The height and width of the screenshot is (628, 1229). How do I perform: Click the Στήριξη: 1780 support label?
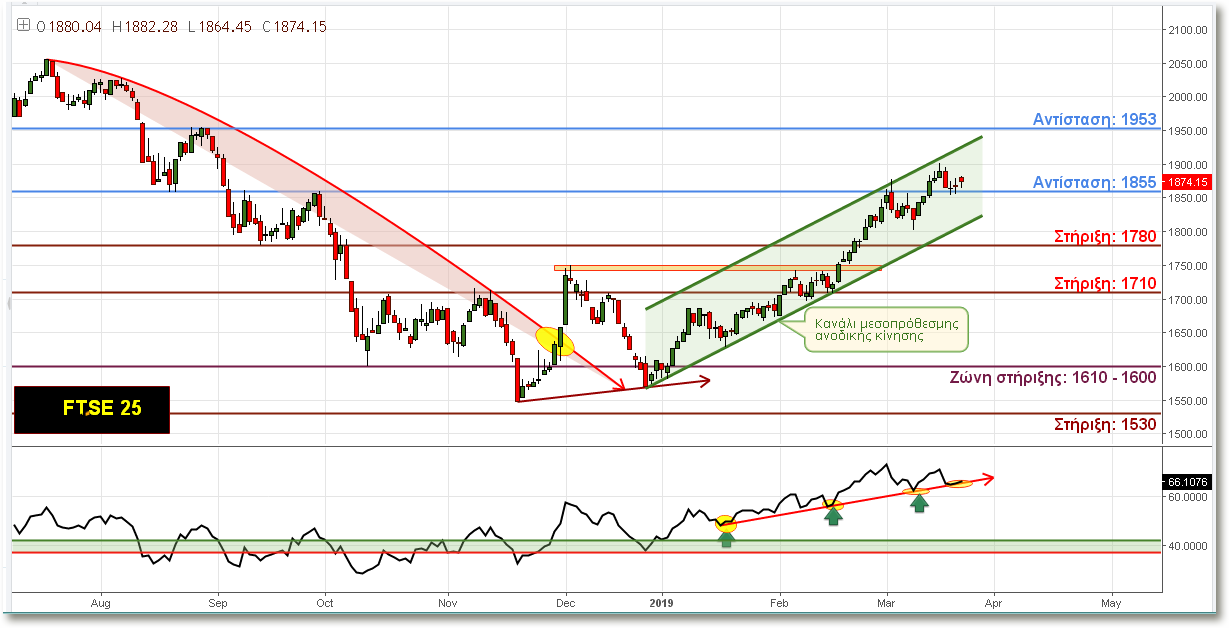click(x=1105, y=237)
